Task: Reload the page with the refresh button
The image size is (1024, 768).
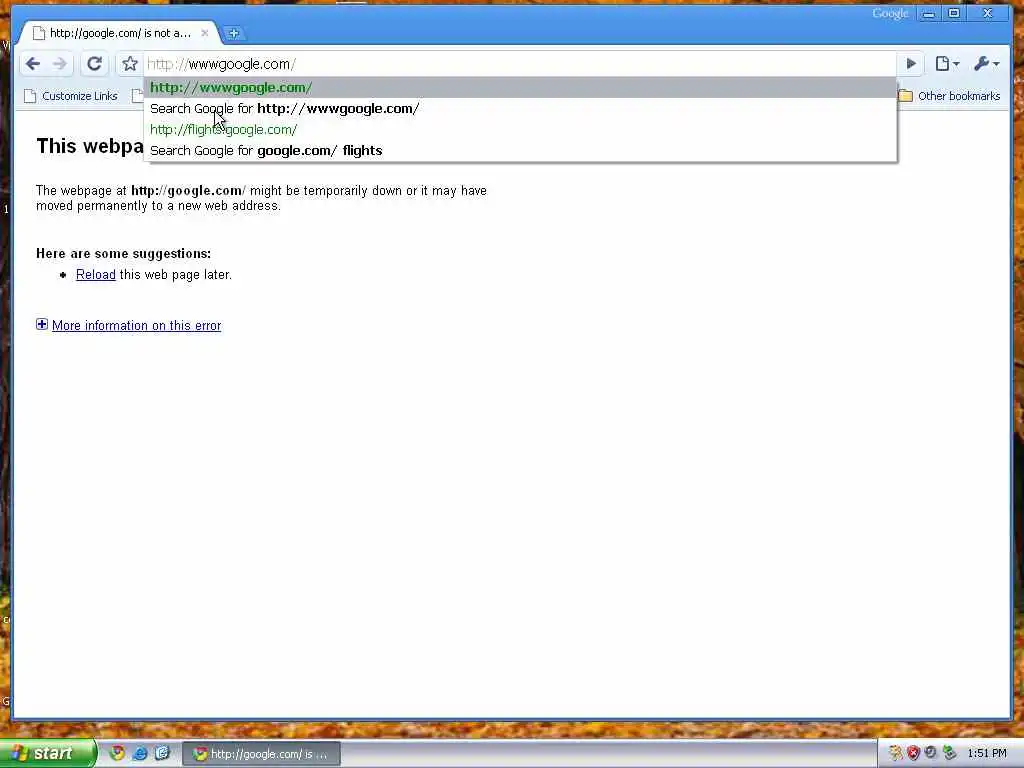Action: [x=95, y=63]
